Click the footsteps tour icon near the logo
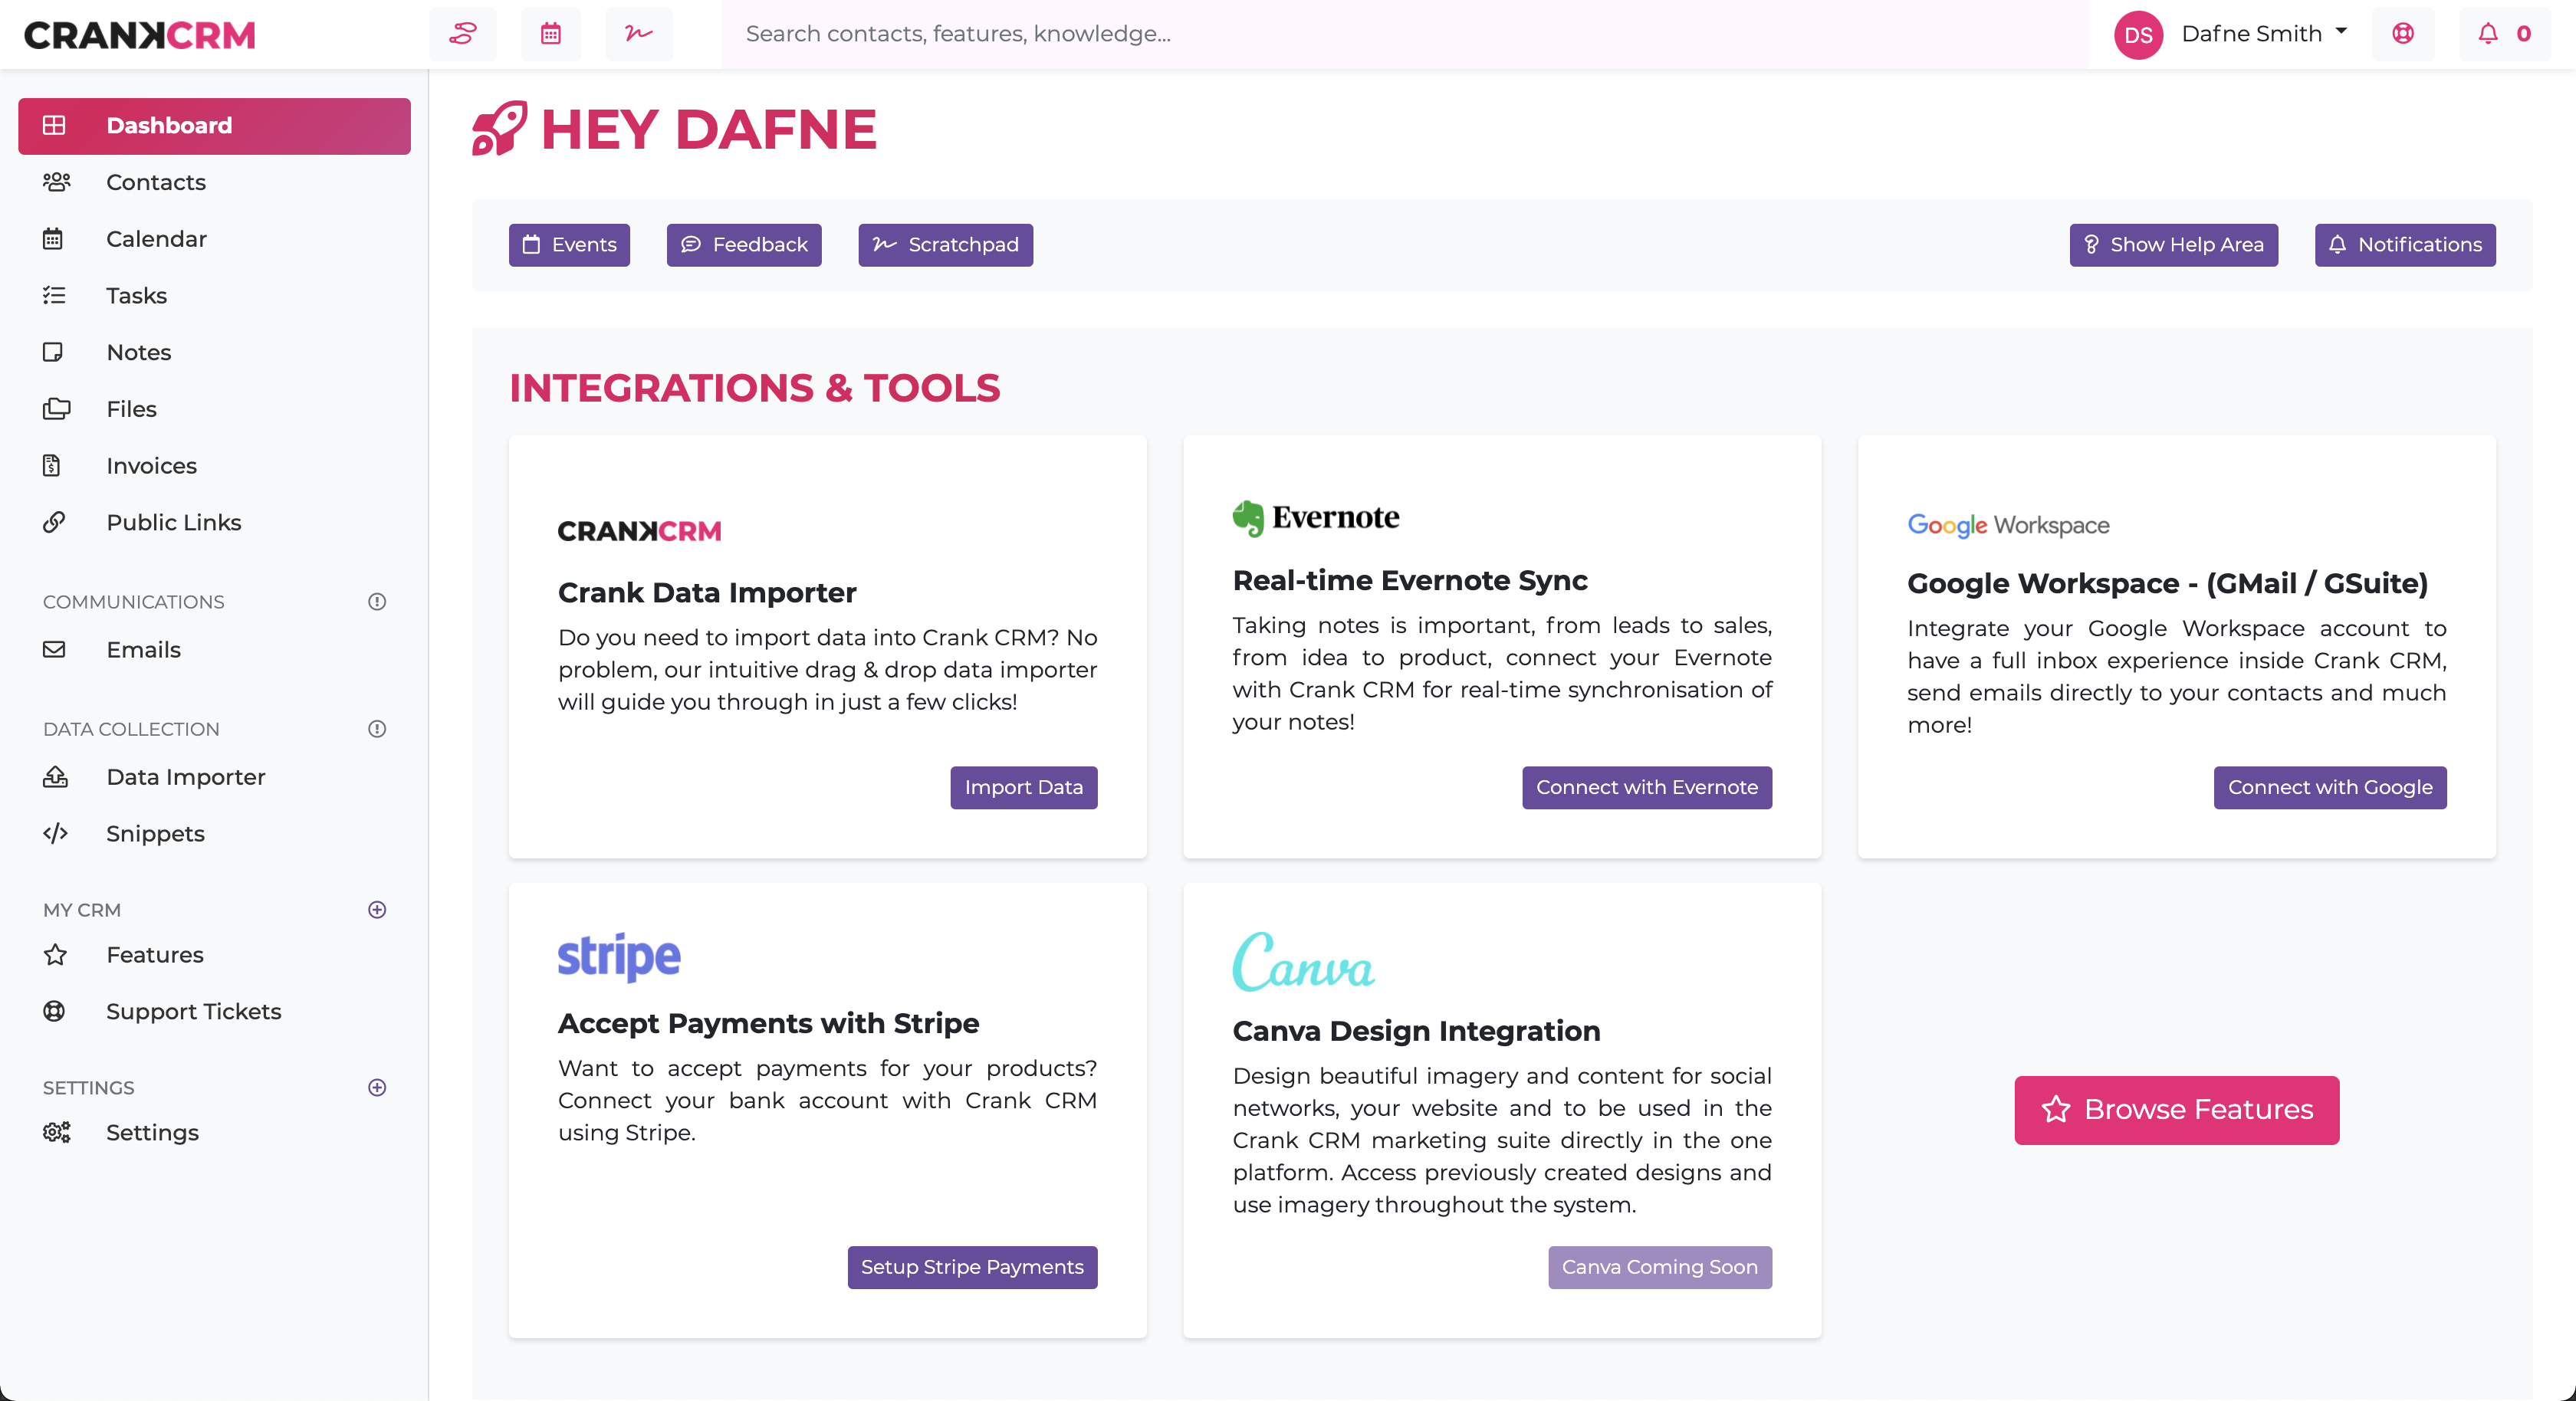Viewport: 2576px width, 1401px height. 463,33
